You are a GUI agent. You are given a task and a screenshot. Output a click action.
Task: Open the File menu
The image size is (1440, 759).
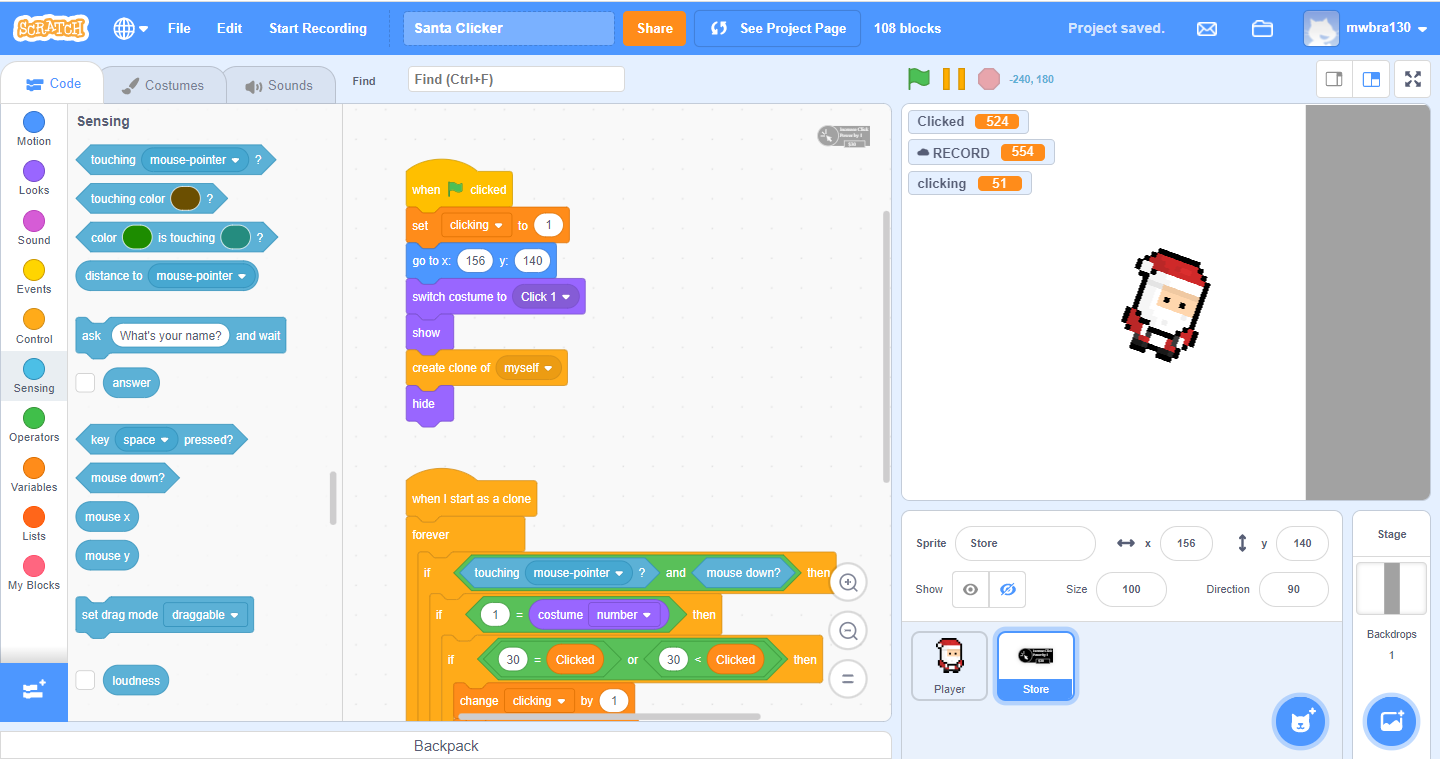(x=179, y=28)
